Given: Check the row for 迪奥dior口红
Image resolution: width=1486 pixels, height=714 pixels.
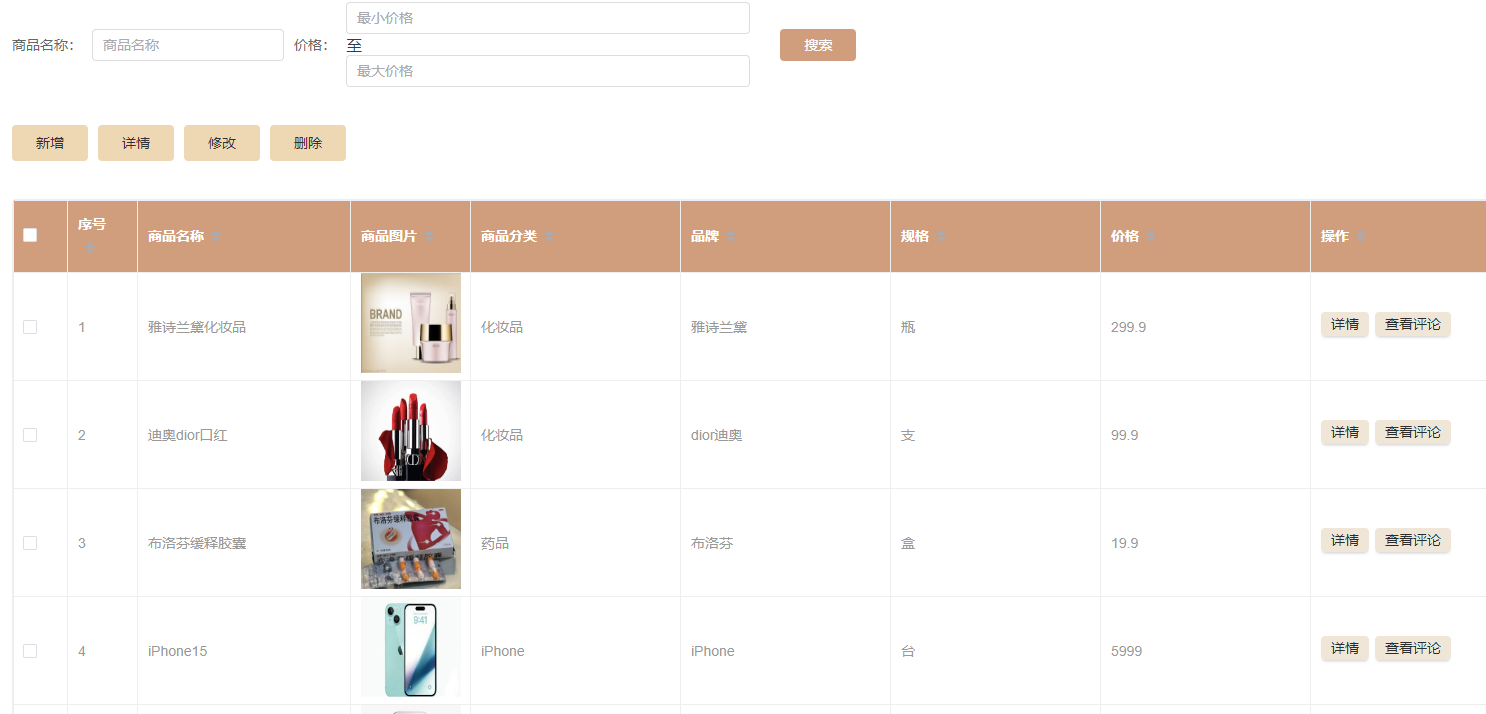Looking at the screenshot, I should tap(30, 435).
